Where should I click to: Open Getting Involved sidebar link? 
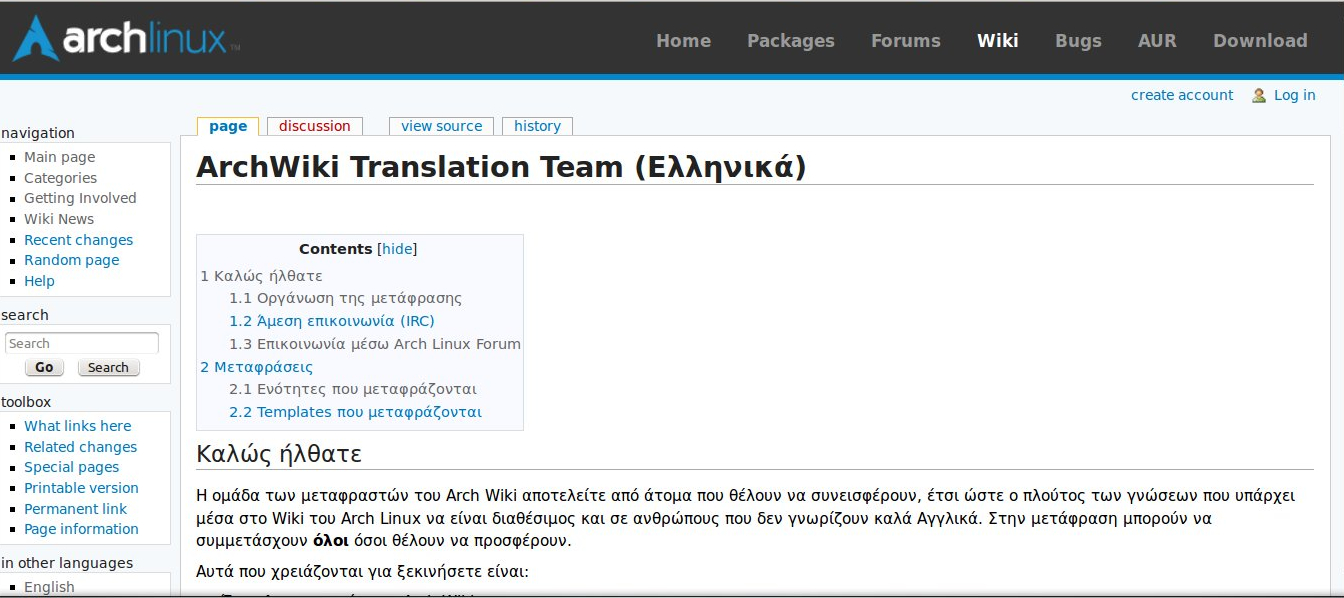(x=80, y=198)
